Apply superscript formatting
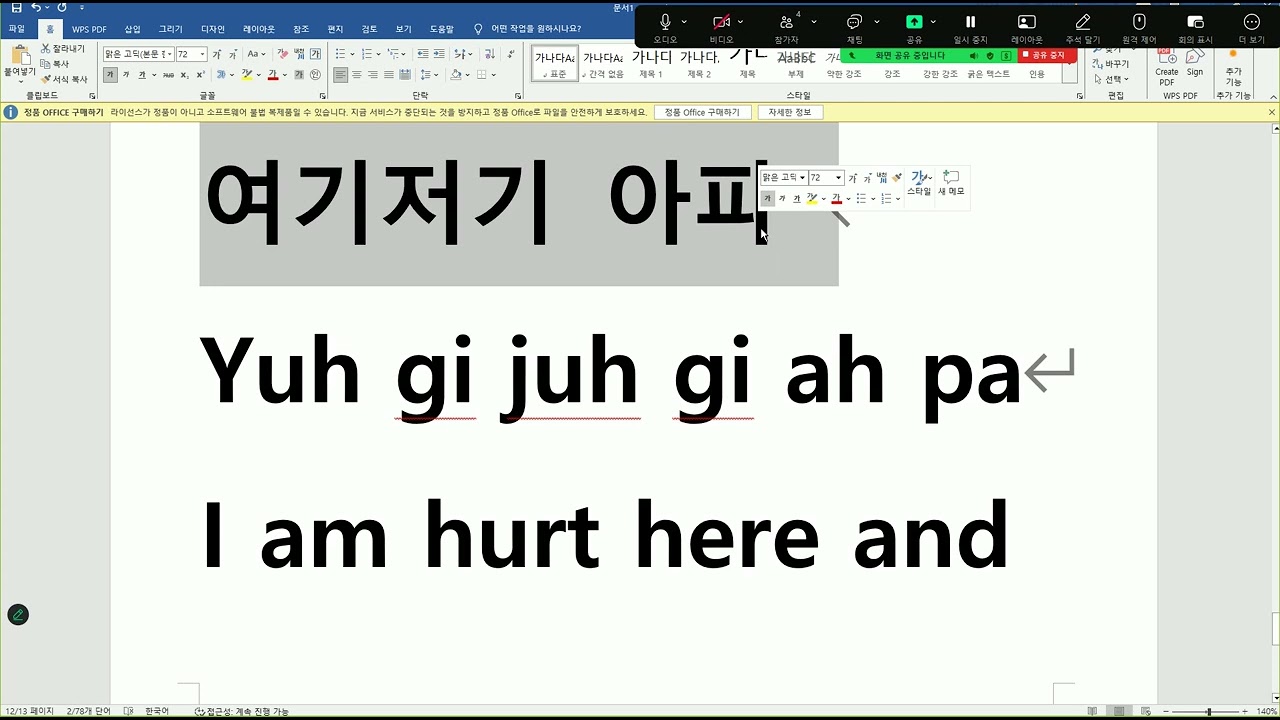This screenshot has width=1280, height=720. (x=200, y=75)
